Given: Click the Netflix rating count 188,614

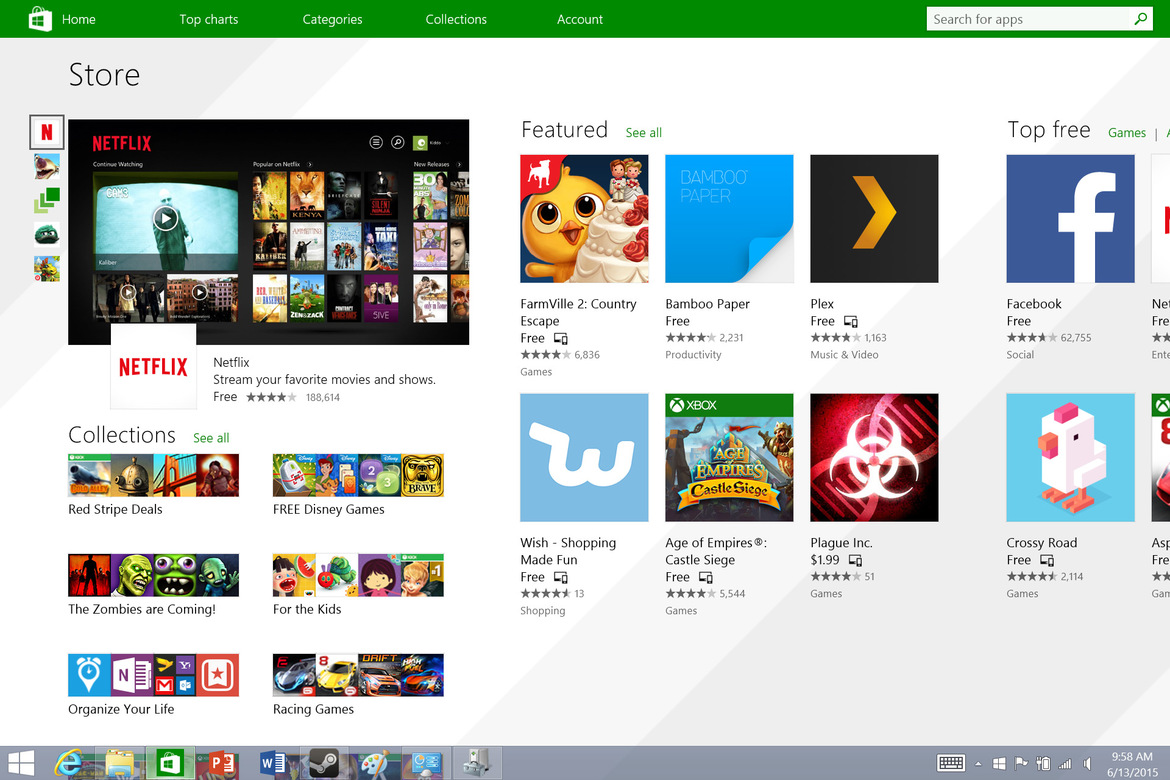Looking at the screenshot, I should 322,397.
